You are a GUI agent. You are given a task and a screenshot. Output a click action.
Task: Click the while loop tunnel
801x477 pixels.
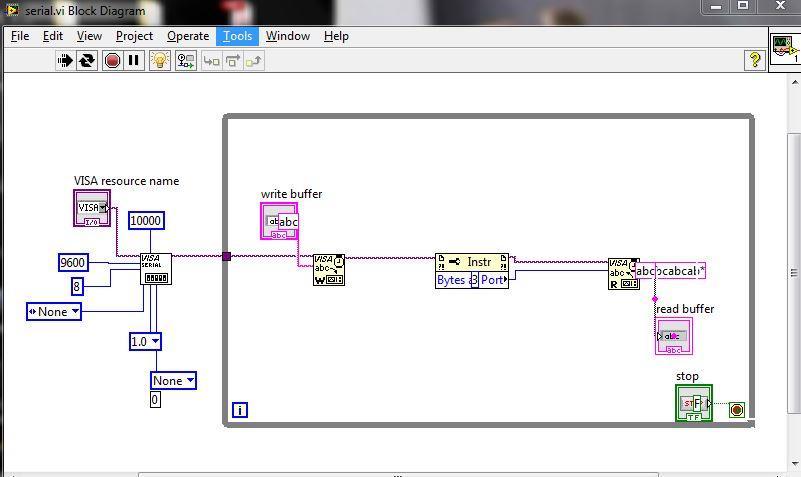click(227, 256)
